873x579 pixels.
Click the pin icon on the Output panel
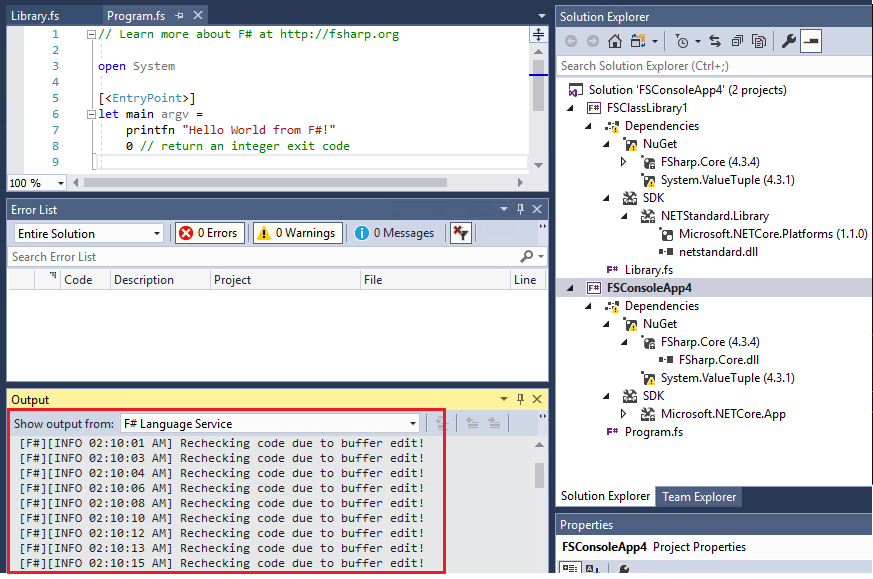[x=519, y=399]
